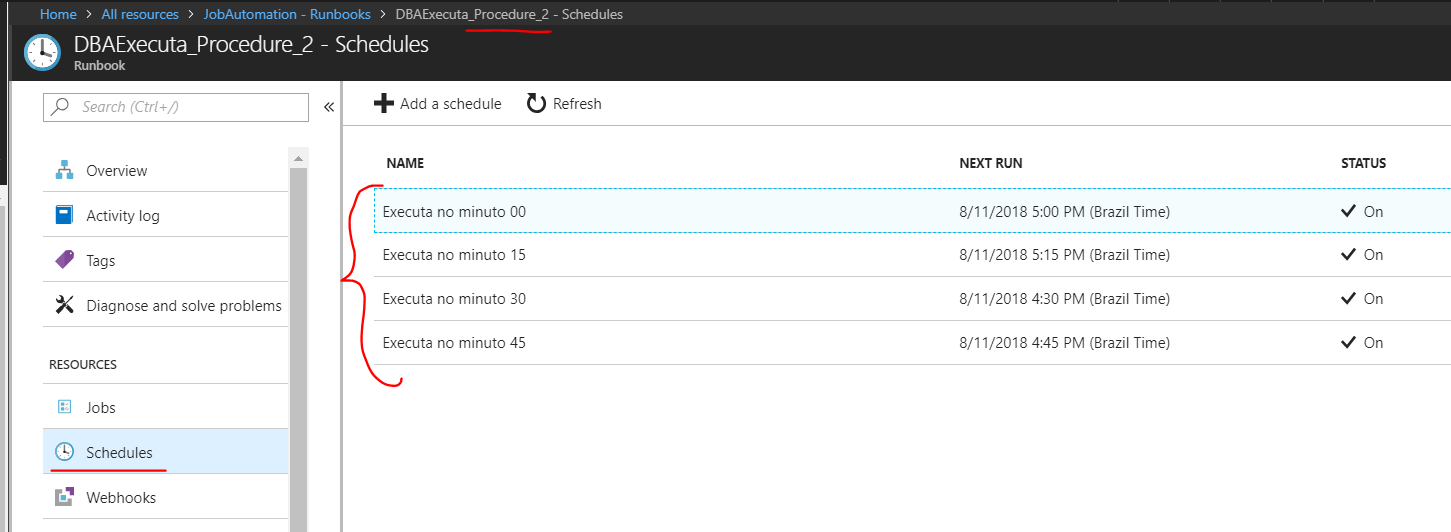Click the Jobs icon under Resources
Screen dimensions: 1451x532
[x=64, y=407]
